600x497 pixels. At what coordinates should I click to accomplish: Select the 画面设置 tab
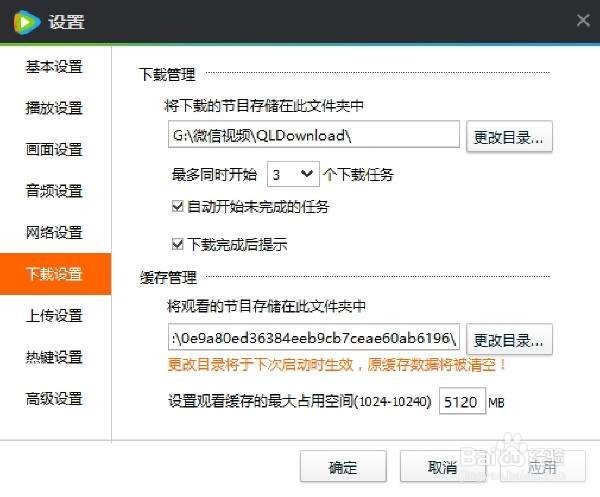pyautogui.click(x=54, y=150)
